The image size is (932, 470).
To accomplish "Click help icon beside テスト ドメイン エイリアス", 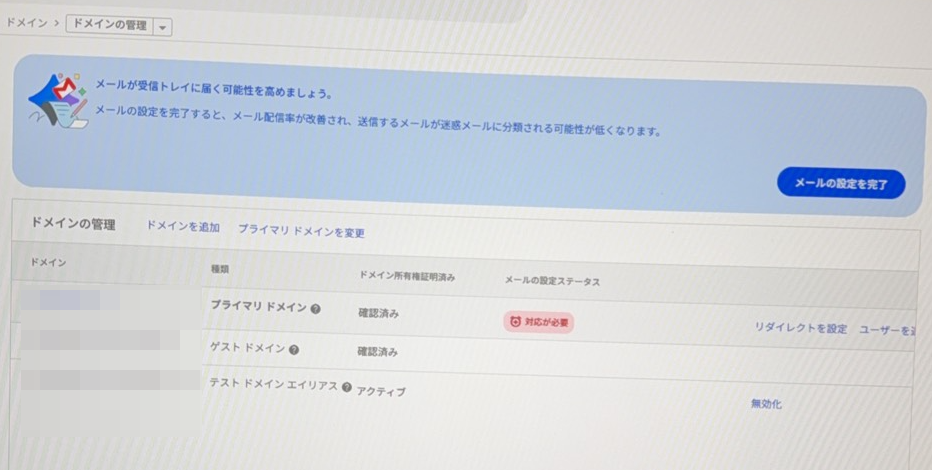I will pyautogui.click(x=347, y=387).
